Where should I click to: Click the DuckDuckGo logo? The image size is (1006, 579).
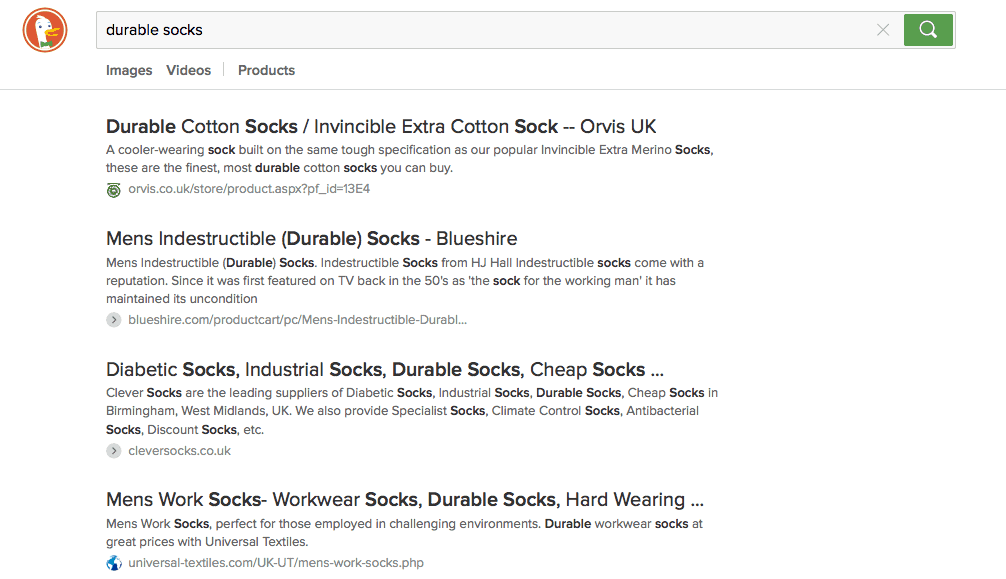[x=45, y=30]
